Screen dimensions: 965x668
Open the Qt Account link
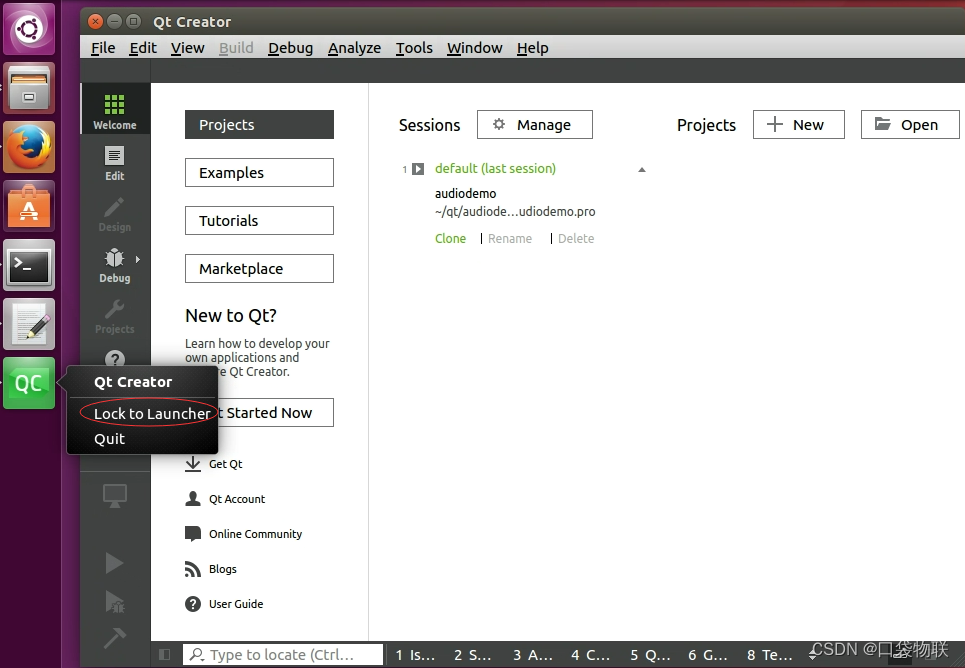pyautogui.click(x=225, y=499)
